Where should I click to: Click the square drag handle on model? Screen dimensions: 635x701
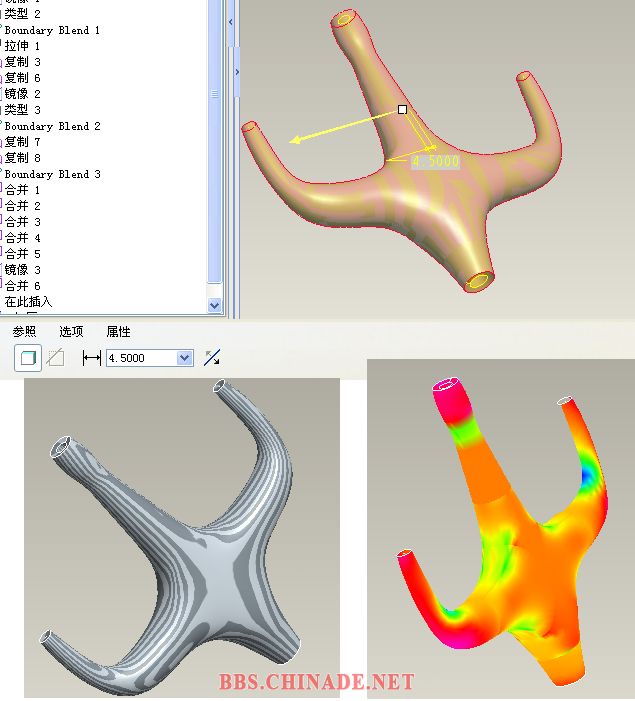(402, 110)
